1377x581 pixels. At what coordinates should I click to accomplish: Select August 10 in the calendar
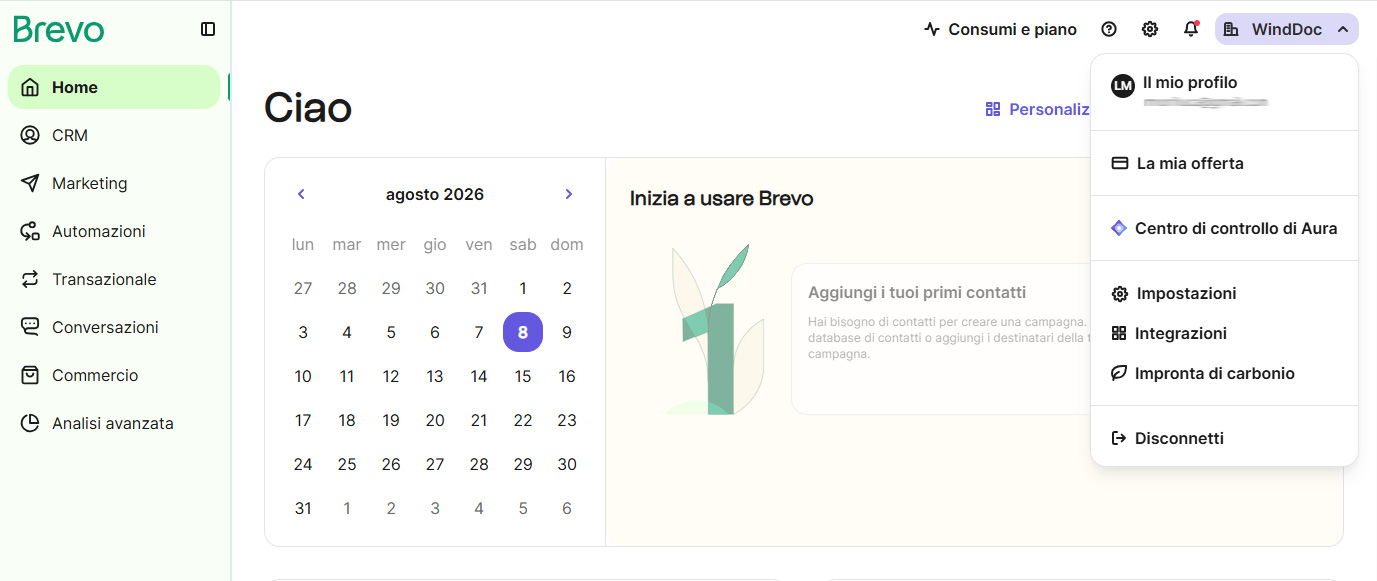point(303,376)
